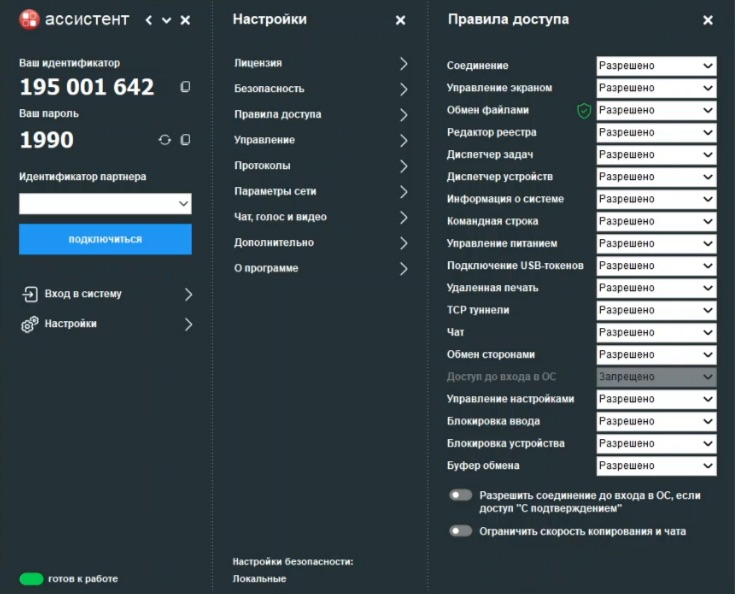Open the Управление настройками dropdown

click(656, 399)
